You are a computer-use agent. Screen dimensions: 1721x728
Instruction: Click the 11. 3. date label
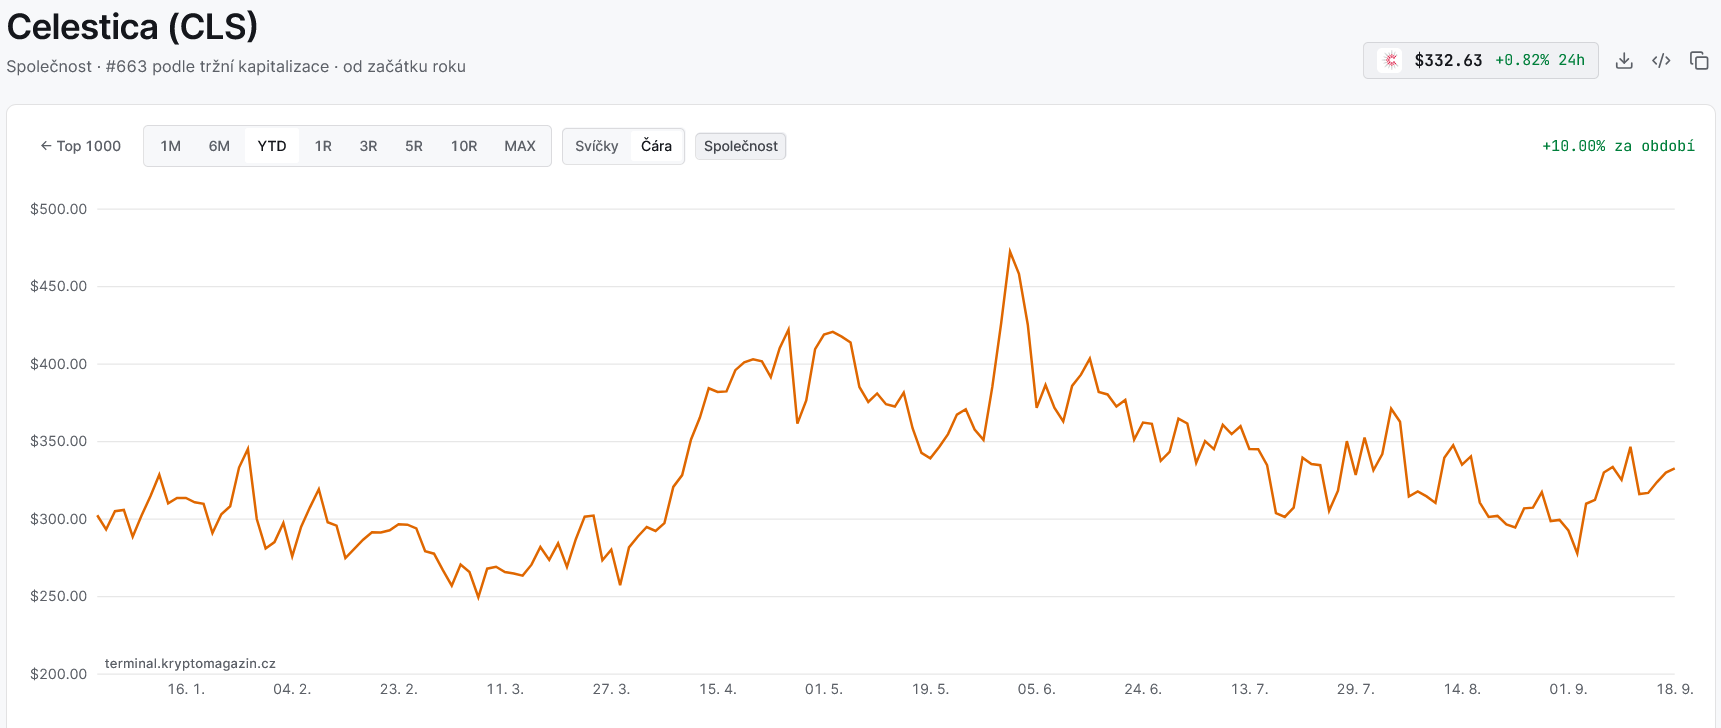[x=505, y=689]
